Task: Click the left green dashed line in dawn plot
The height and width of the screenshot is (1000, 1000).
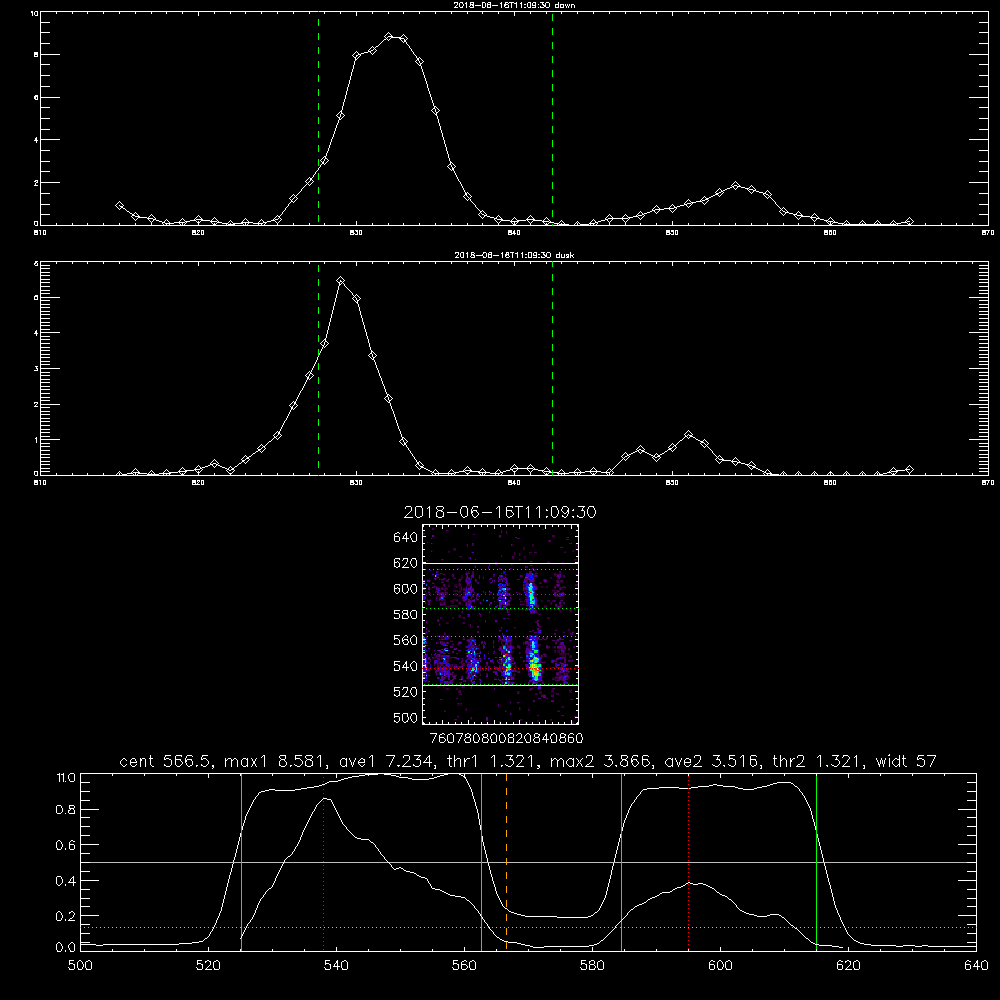Action: (x=318, y=118)
